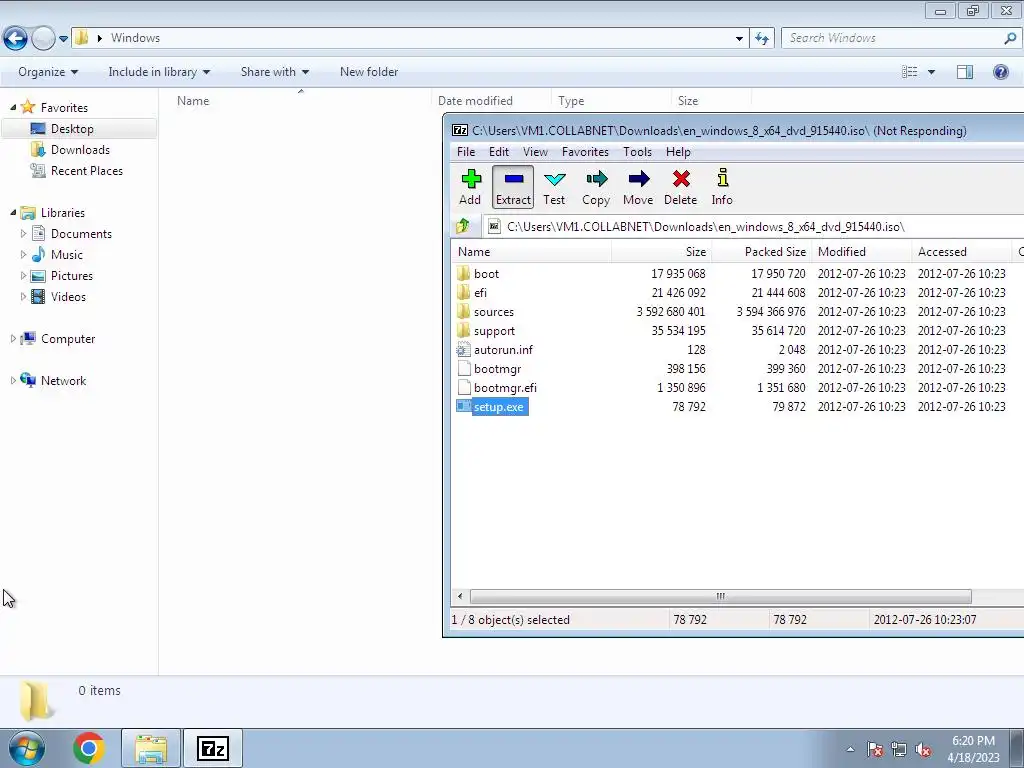
Task: Expand the Network tree node
Action: tap(13, 380)
